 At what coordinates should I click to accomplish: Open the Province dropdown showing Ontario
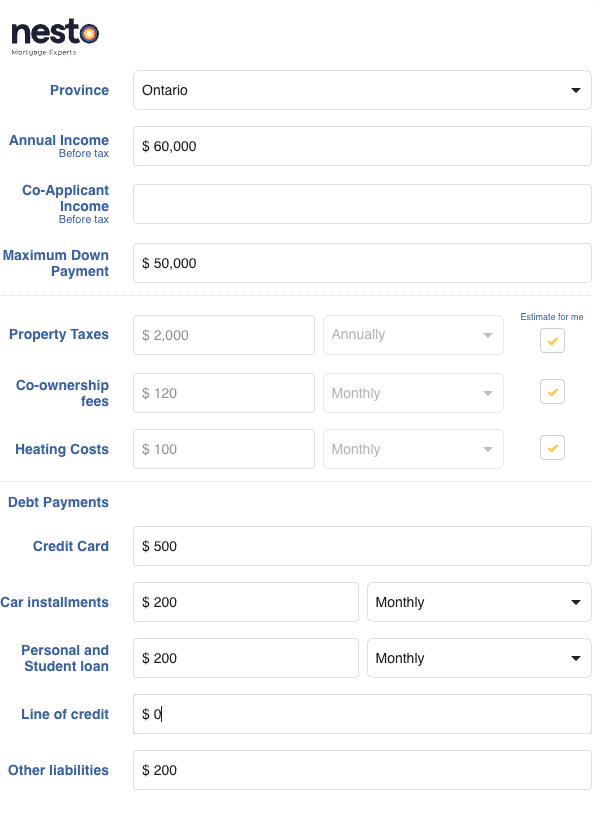coord(362,90)
